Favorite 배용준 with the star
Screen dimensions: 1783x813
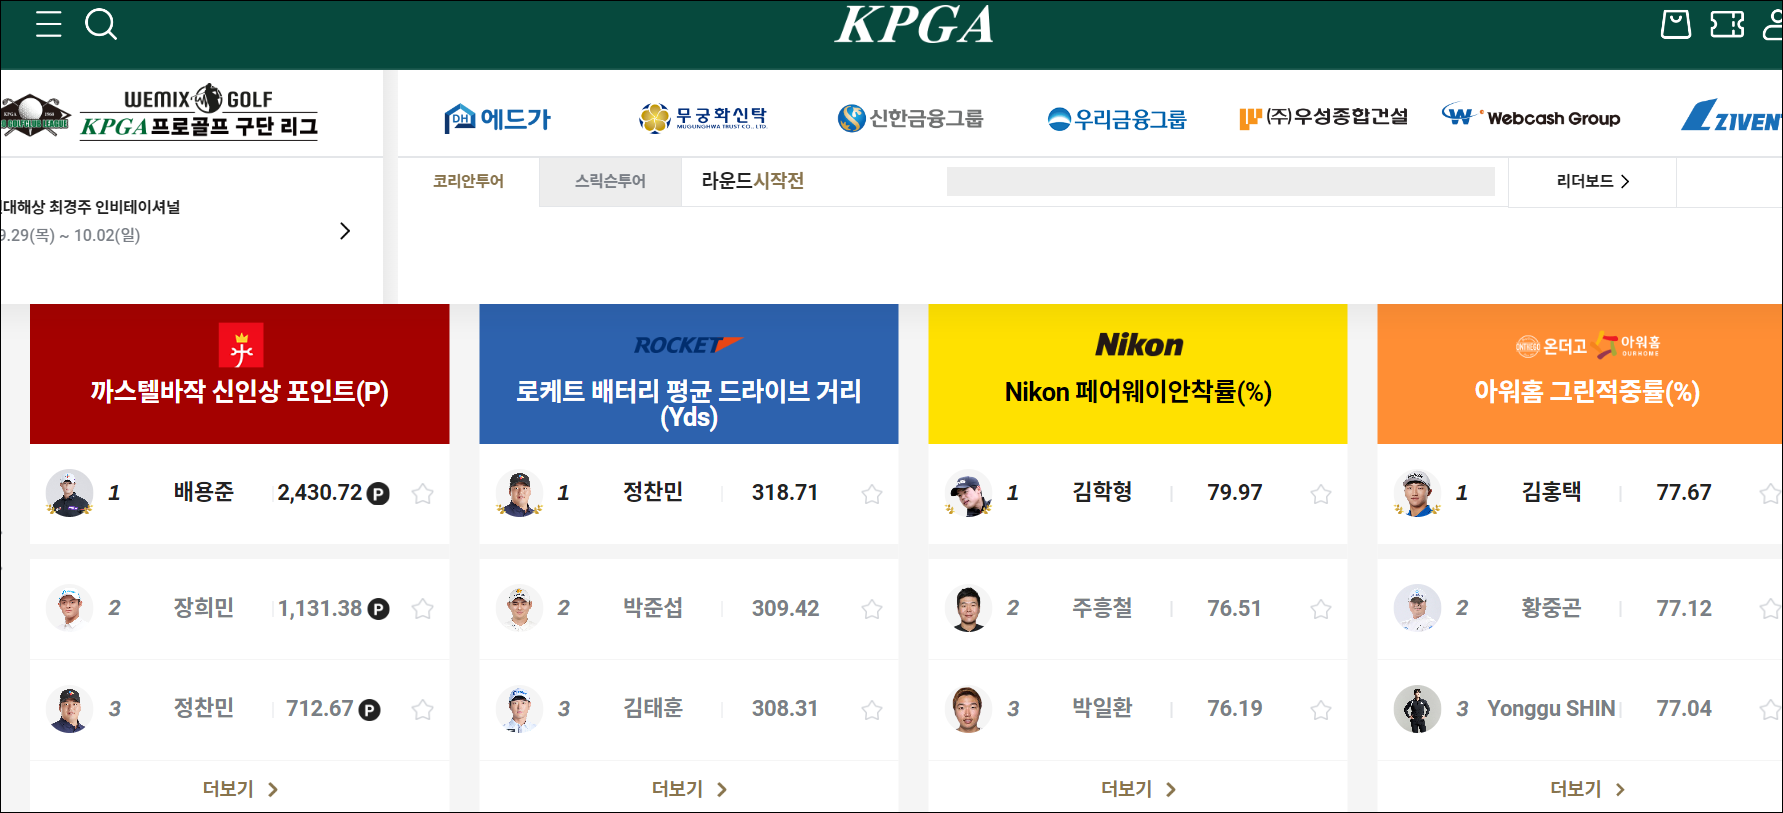pyautogui.click(x=423, y=493)
